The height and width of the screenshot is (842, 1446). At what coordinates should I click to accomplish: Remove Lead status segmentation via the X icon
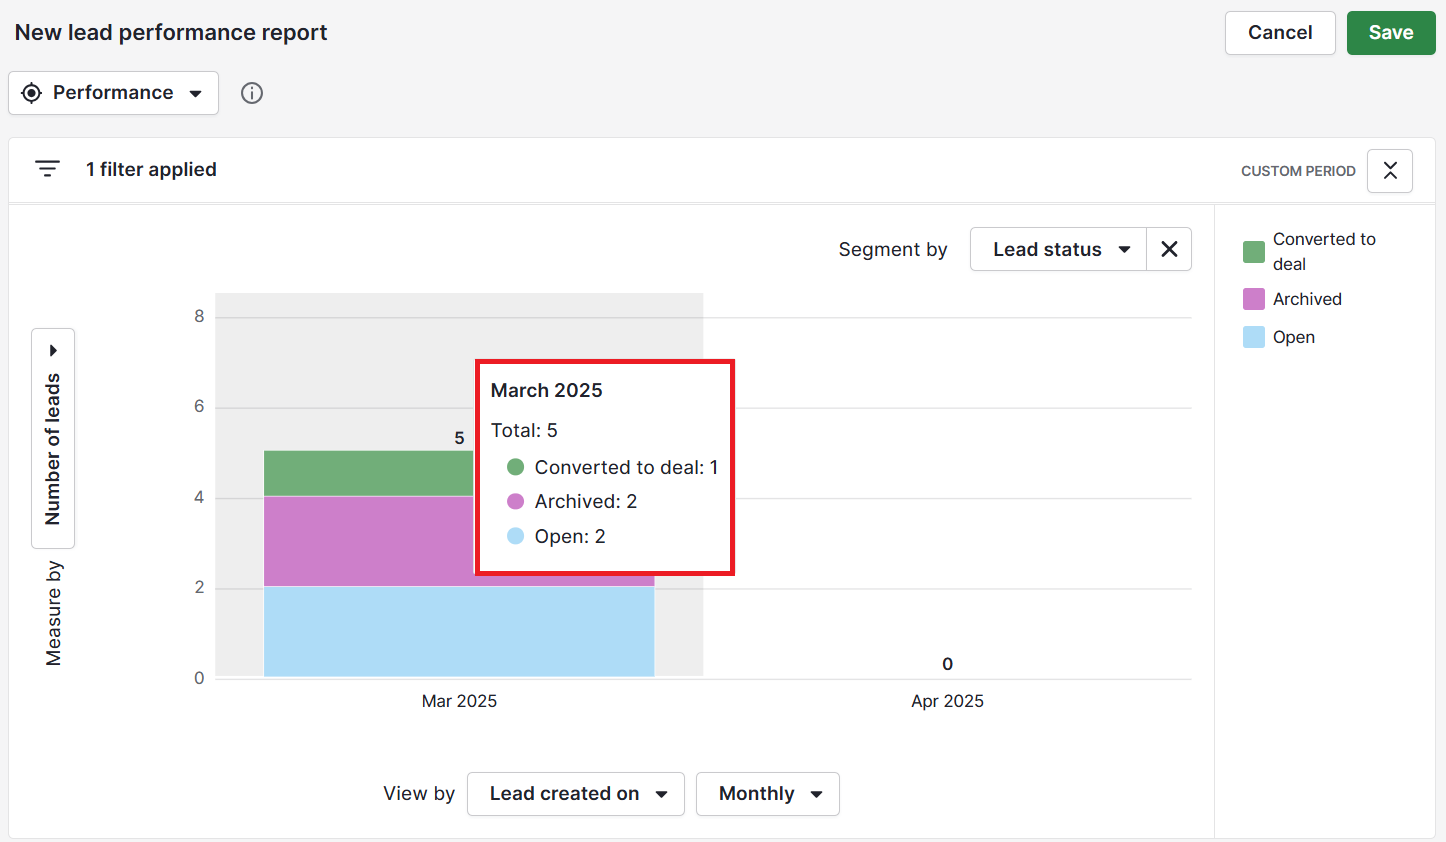click(x=1168, y=249)
